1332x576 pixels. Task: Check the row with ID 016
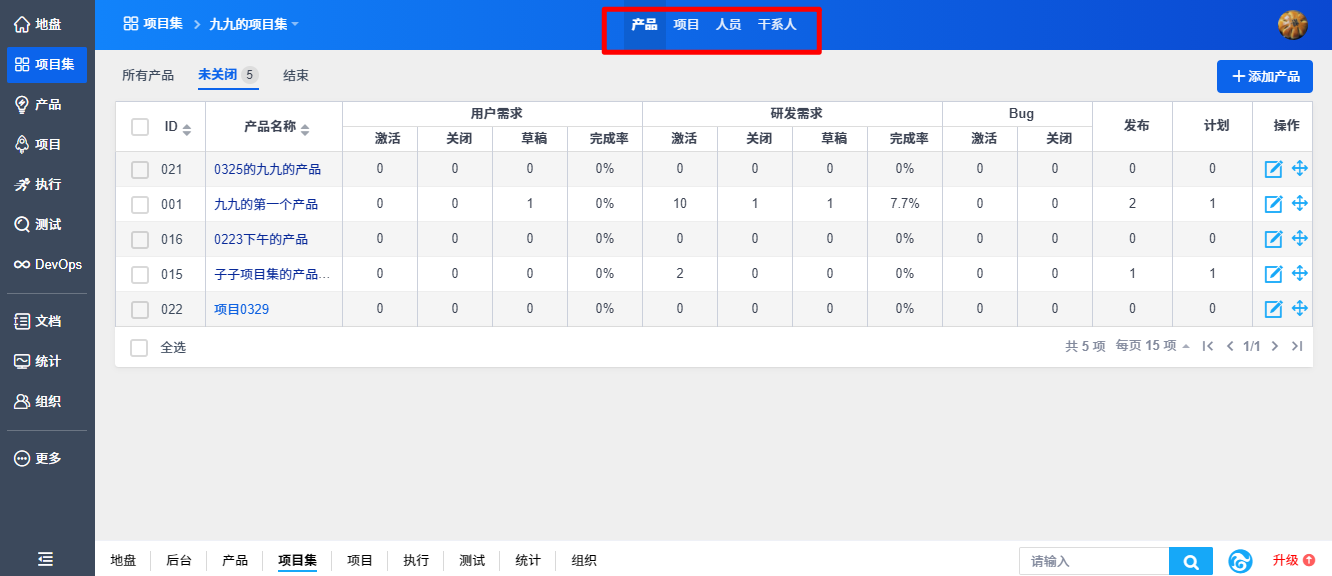[x=140, y=240]
